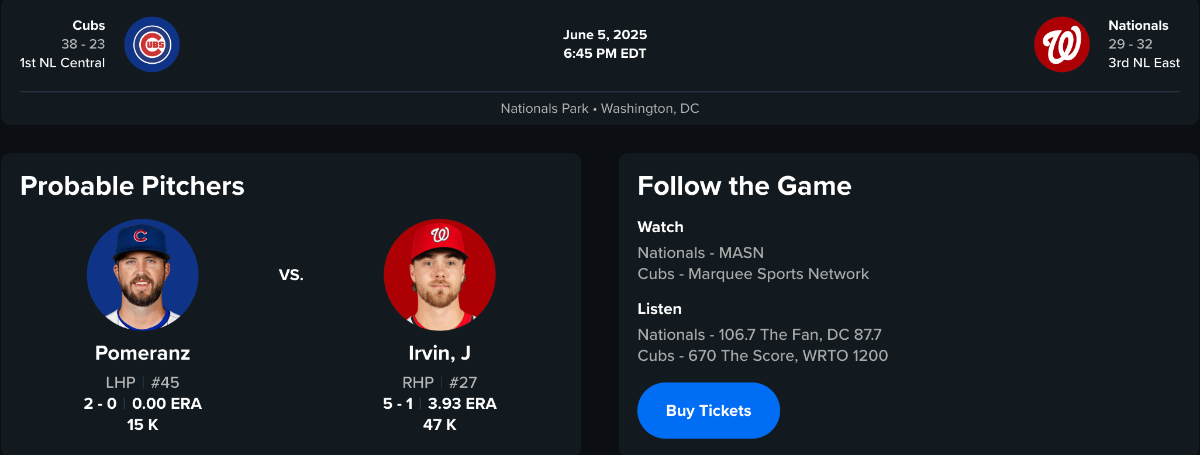This screenshot has height=455, width=1200.
Task: Click the Nationals team name in header
Action: click(1138, 25)
